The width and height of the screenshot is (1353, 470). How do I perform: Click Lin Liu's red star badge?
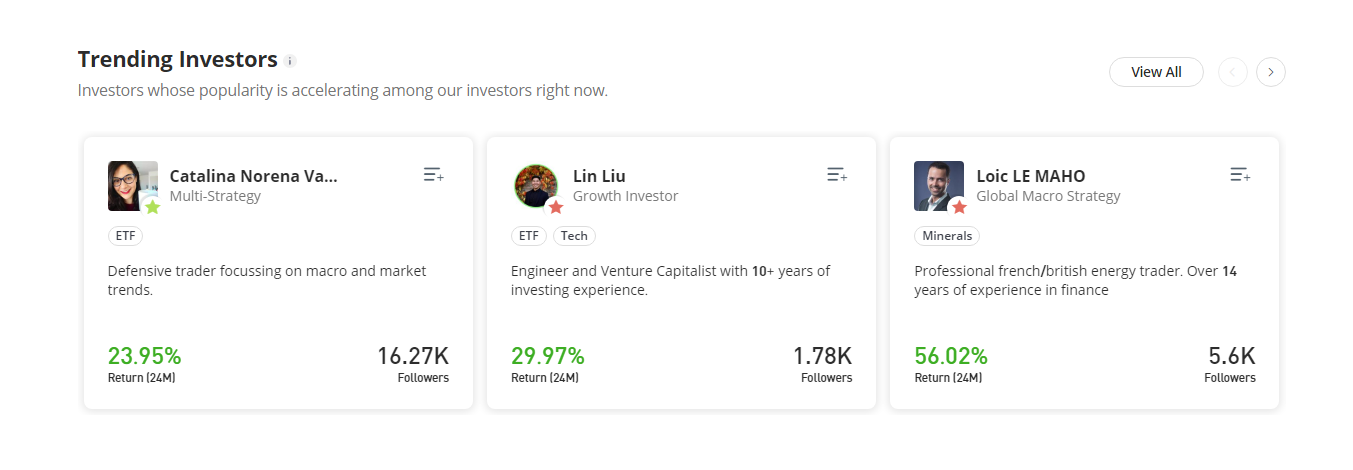point(556,207)
